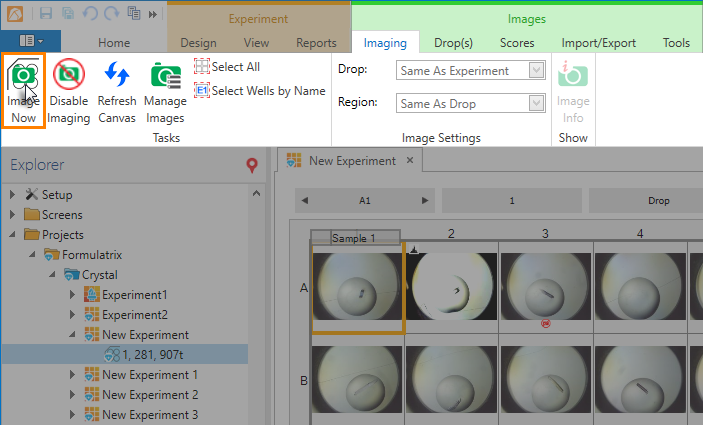Click Refresh Canvas in Tasks group
The image size is (703, 425).
(x=117, y=91)
